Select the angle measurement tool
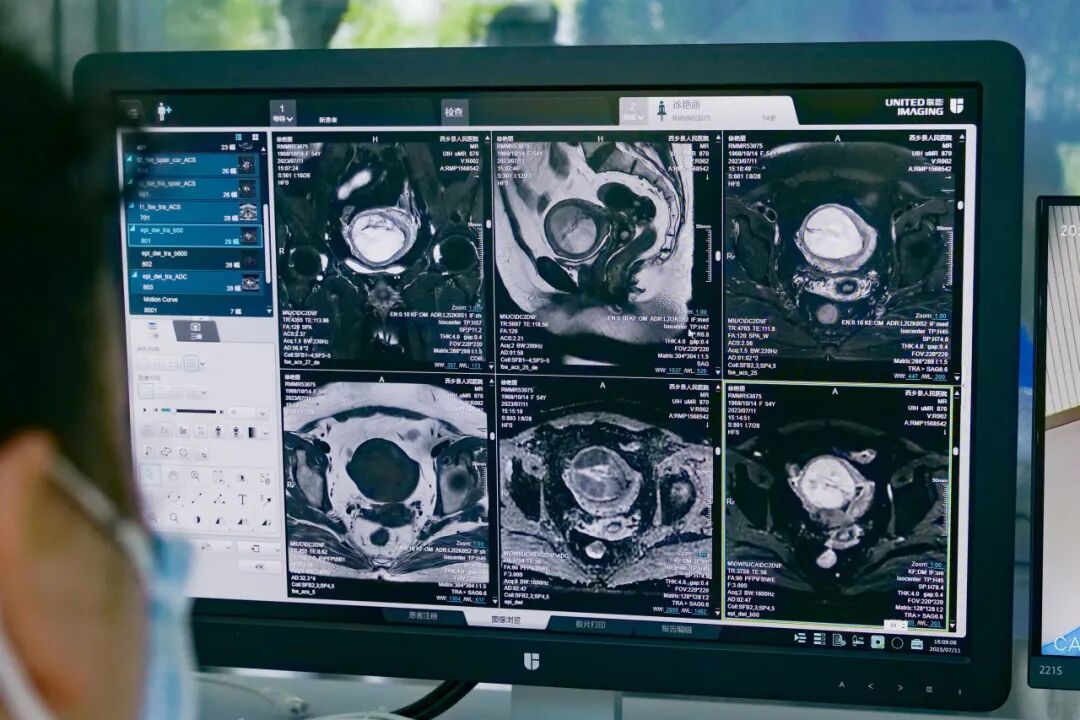This screenshot has height=720, width=1080. [x=219, y=499]
